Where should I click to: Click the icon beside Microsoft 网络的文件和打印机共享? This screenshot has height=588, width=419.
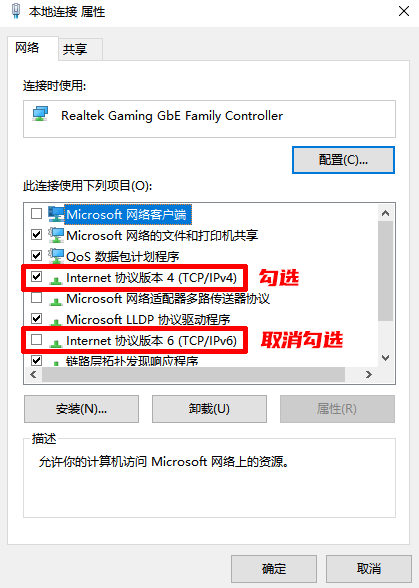coord(56,235)
